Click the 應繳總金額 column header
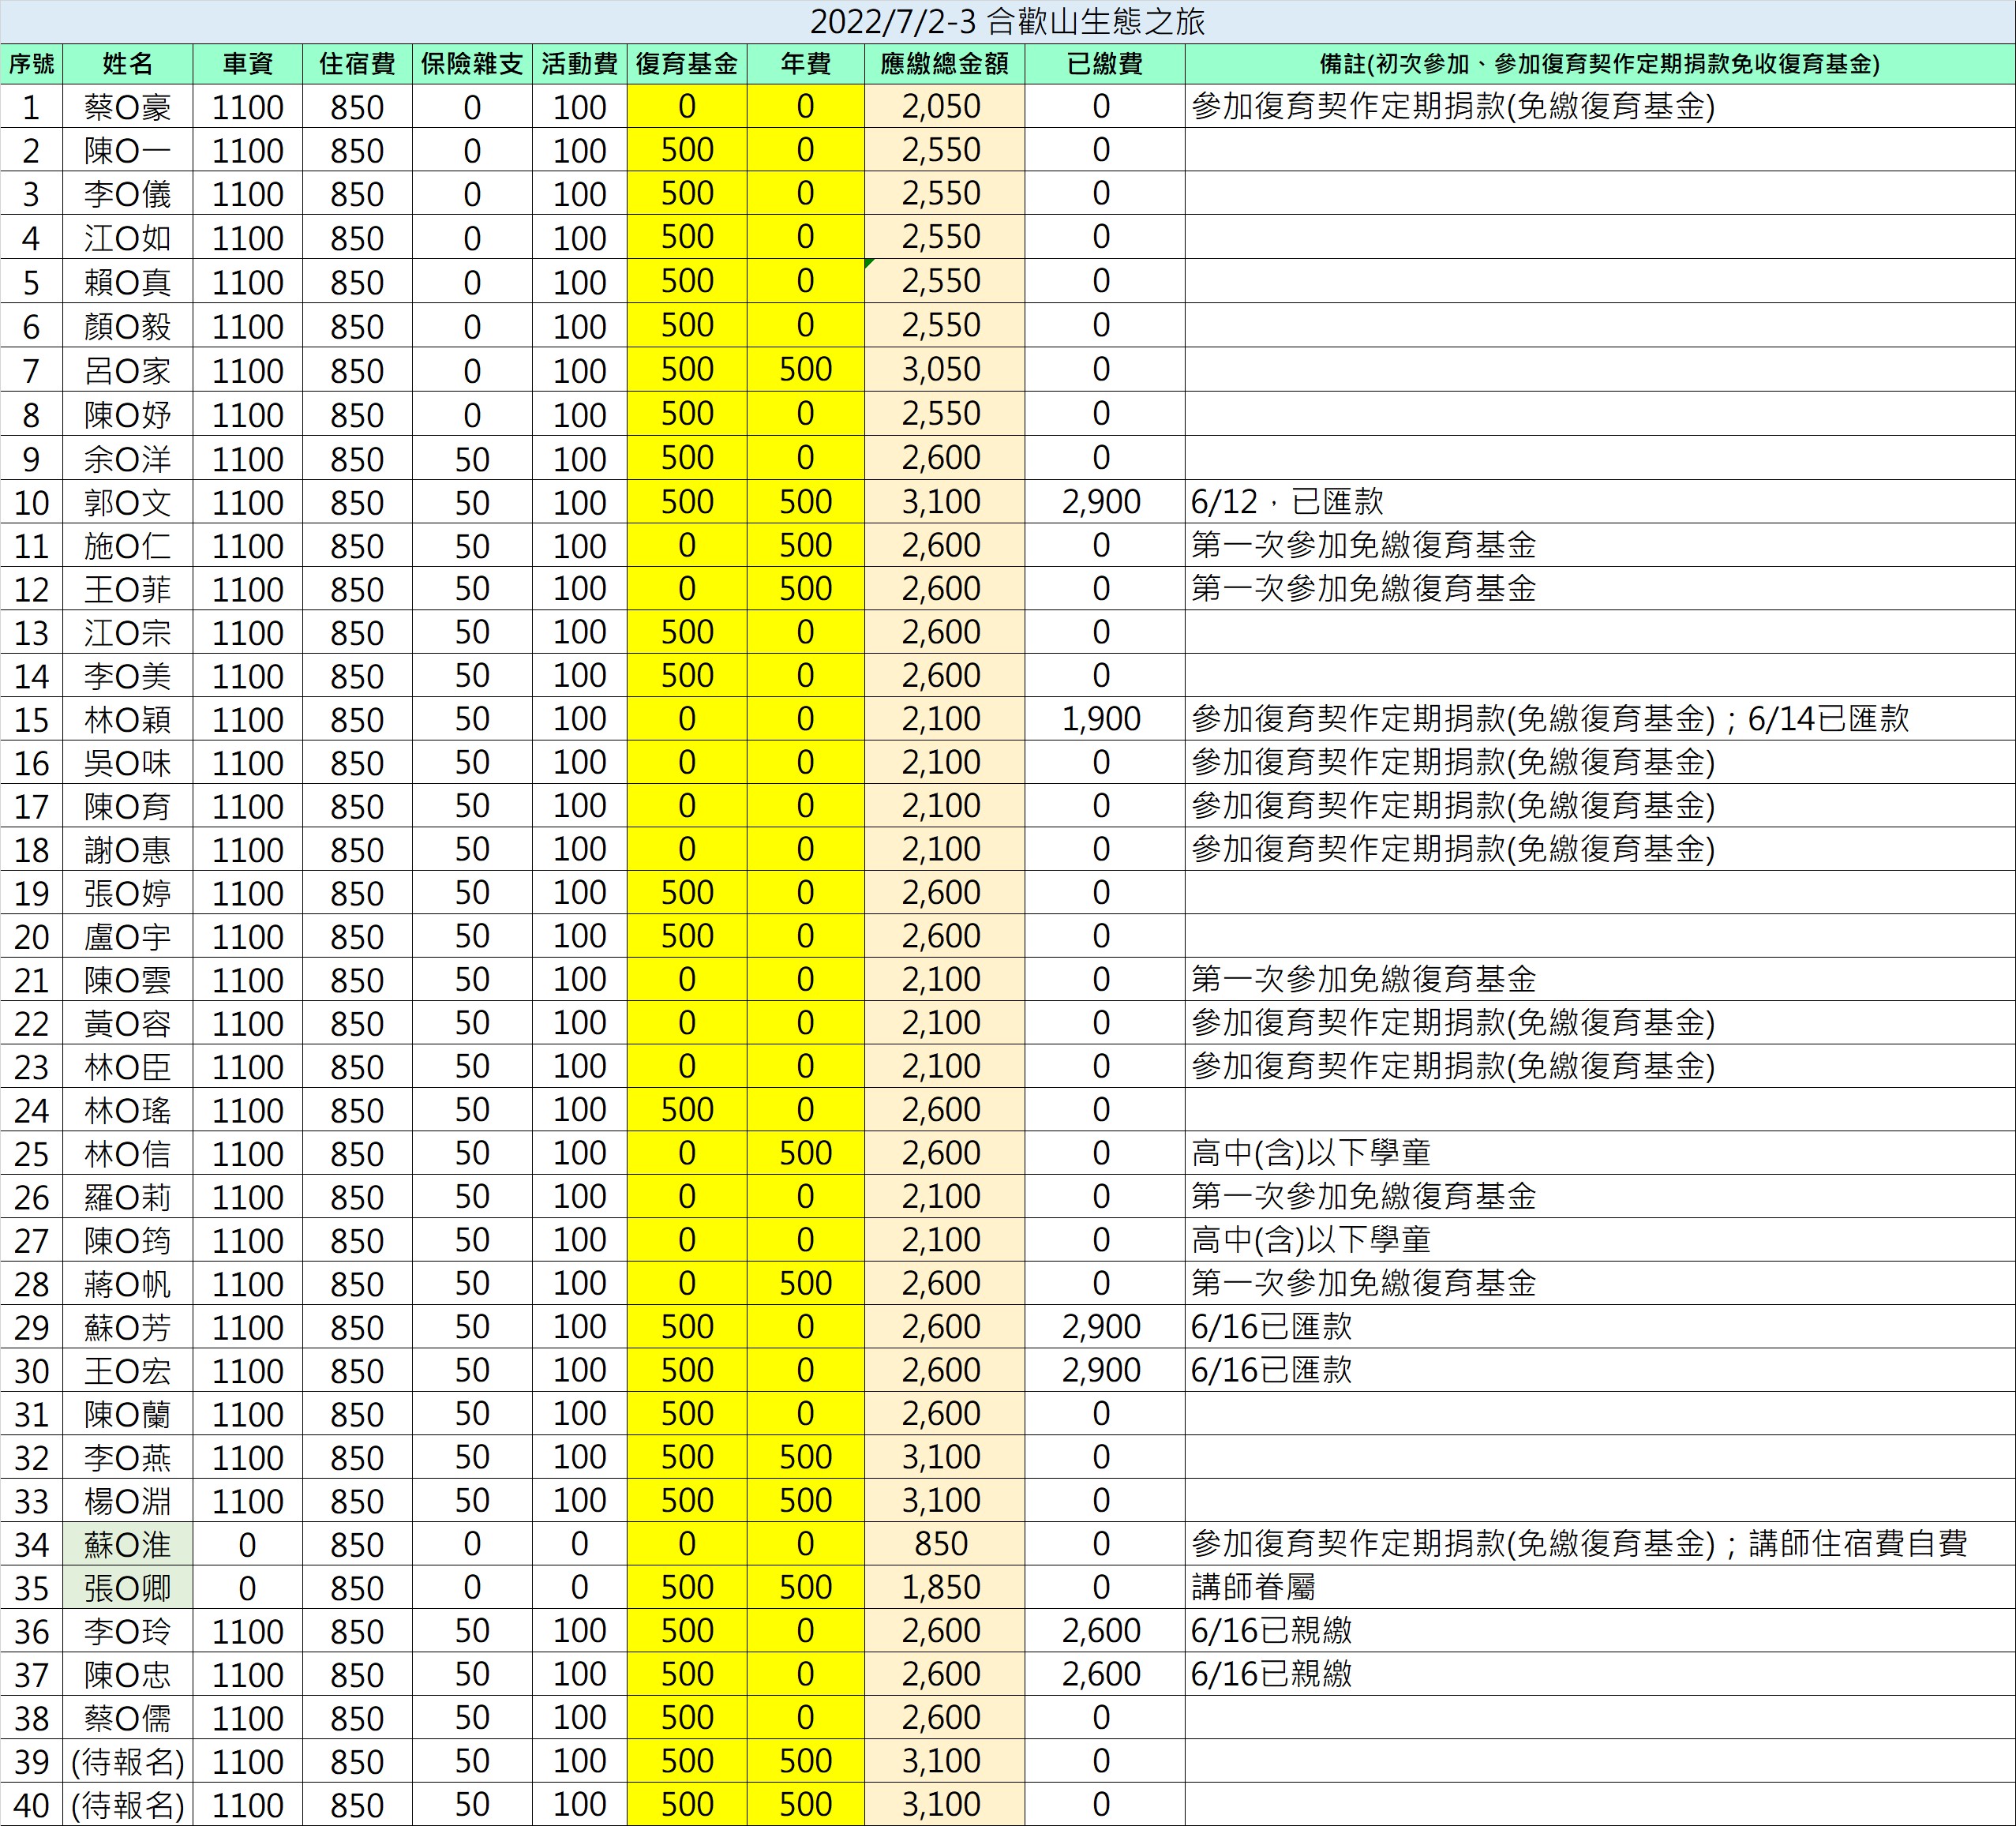This screenshot has width=2016, height=1826. (945, 64)
